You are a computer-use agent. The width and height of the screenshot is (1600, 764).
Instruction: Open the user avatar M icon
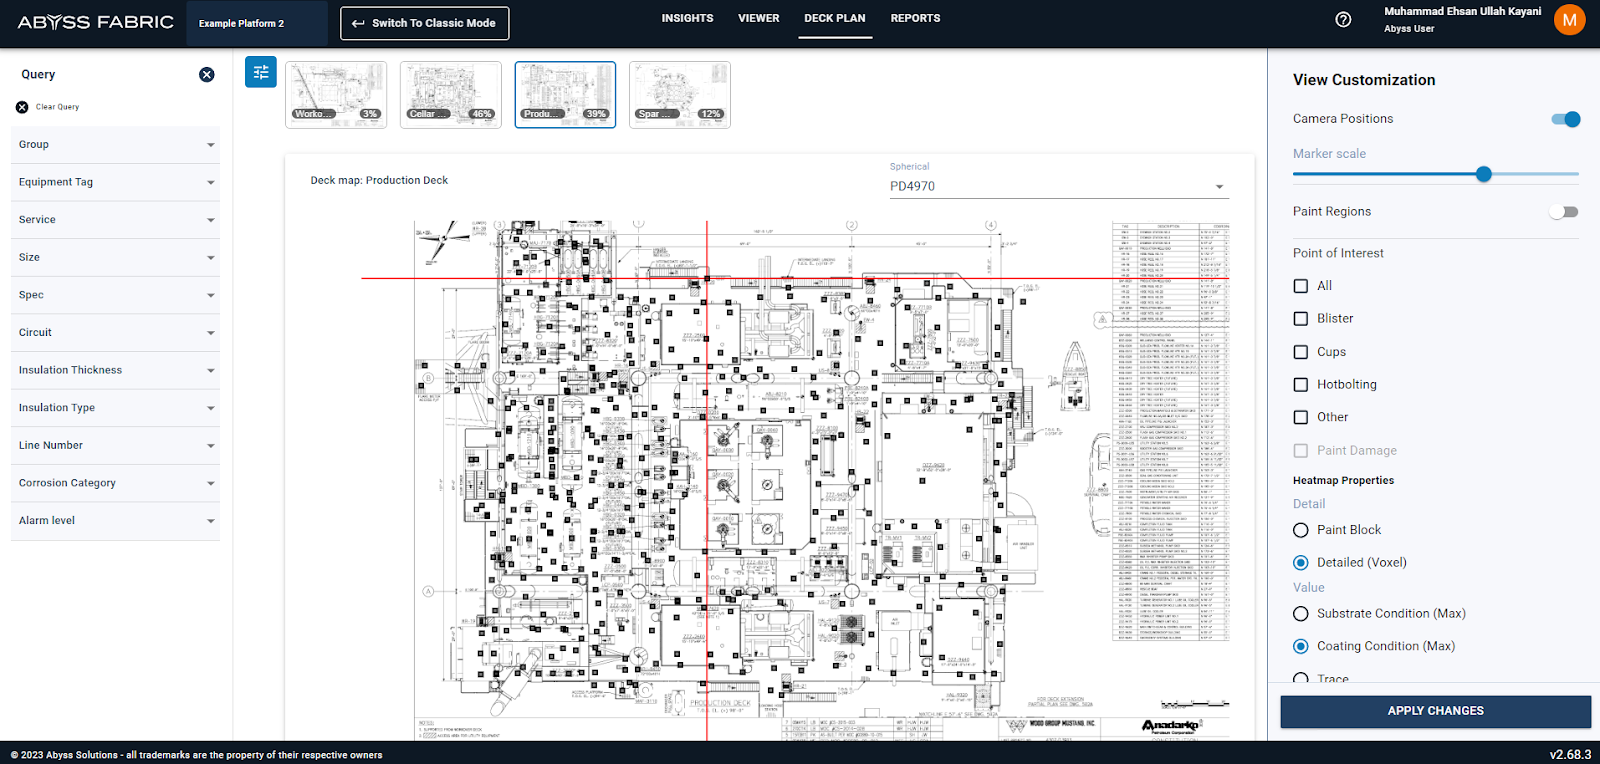click(1569, 20)
